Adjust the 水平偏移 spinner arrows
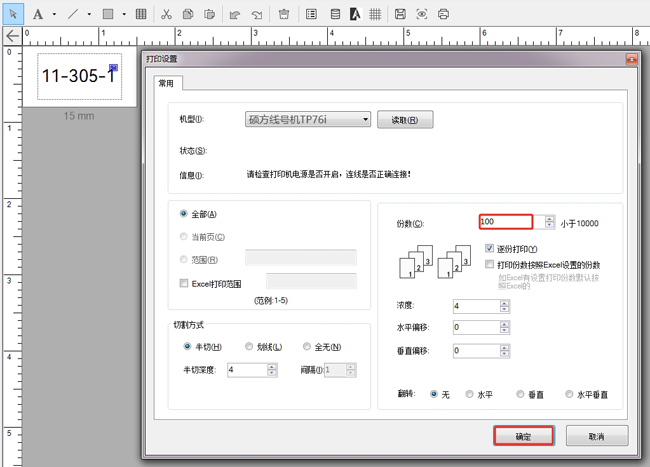The width and height of the screenshot is (650, 467). [504, 327]
